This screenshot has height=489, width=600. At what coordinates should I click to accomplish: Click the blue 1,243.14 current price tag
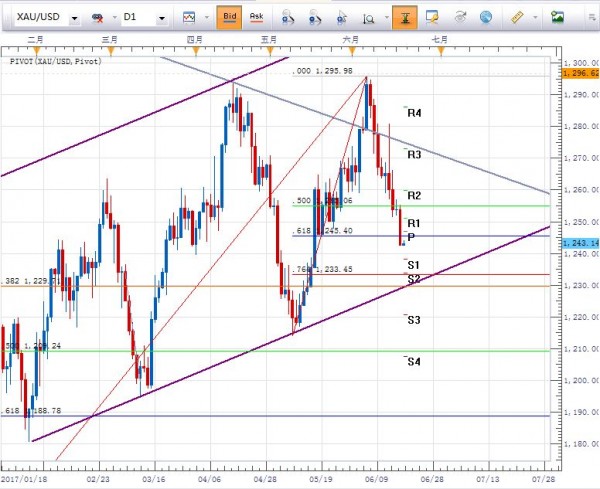(580, 243)
